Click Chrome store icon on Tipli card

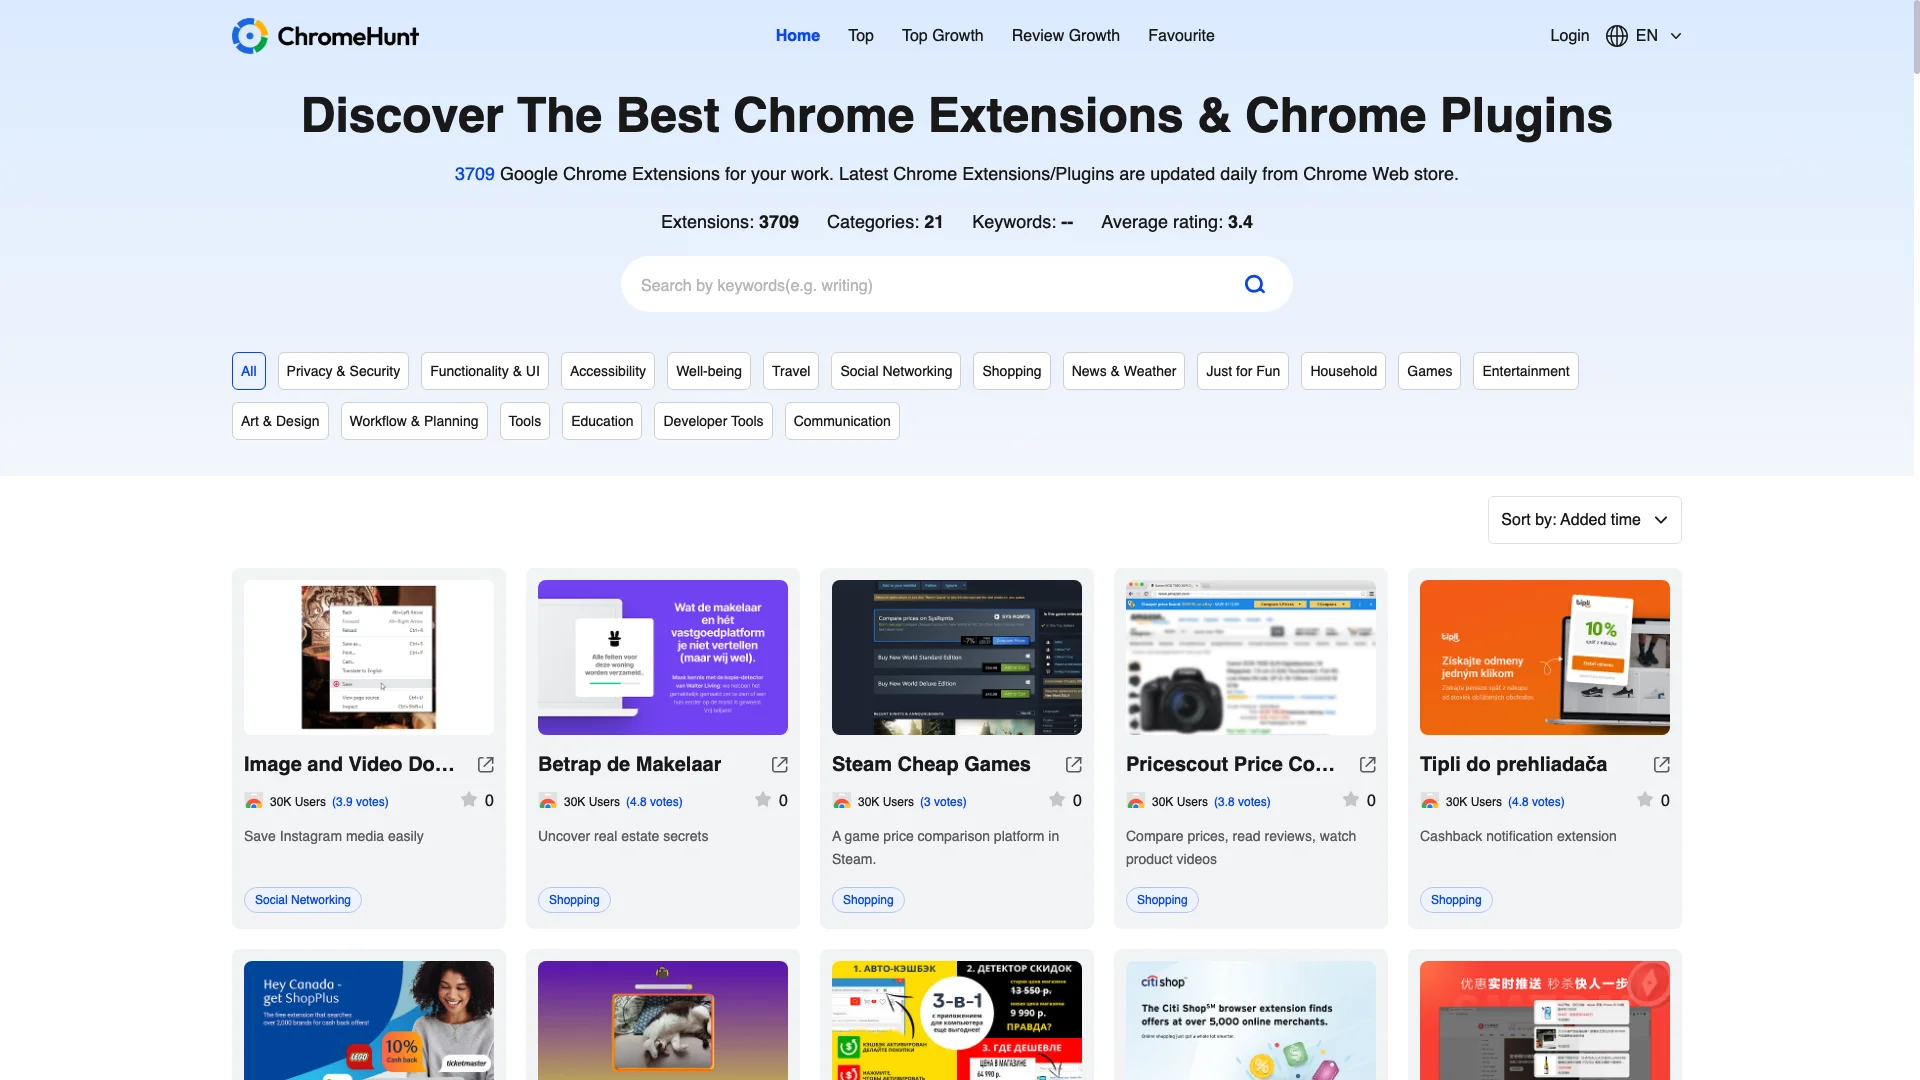click(1430, 802)
